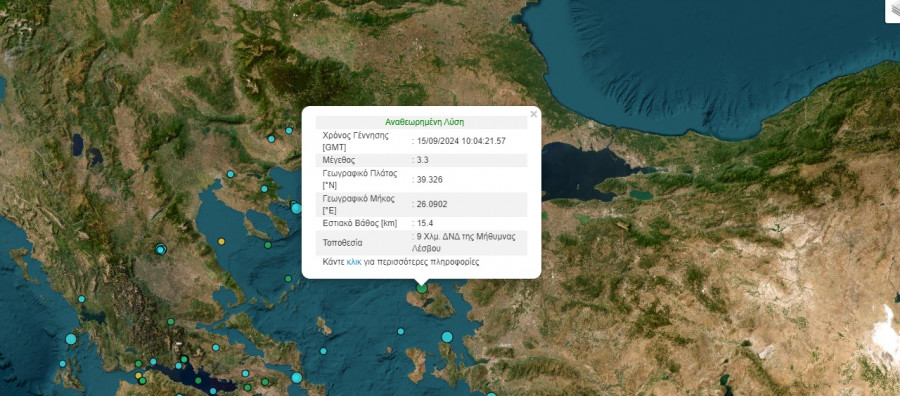The width and height of the screenshot is (900, 396).
Task: Close the earthquake info popup
Action: [534, 114]
